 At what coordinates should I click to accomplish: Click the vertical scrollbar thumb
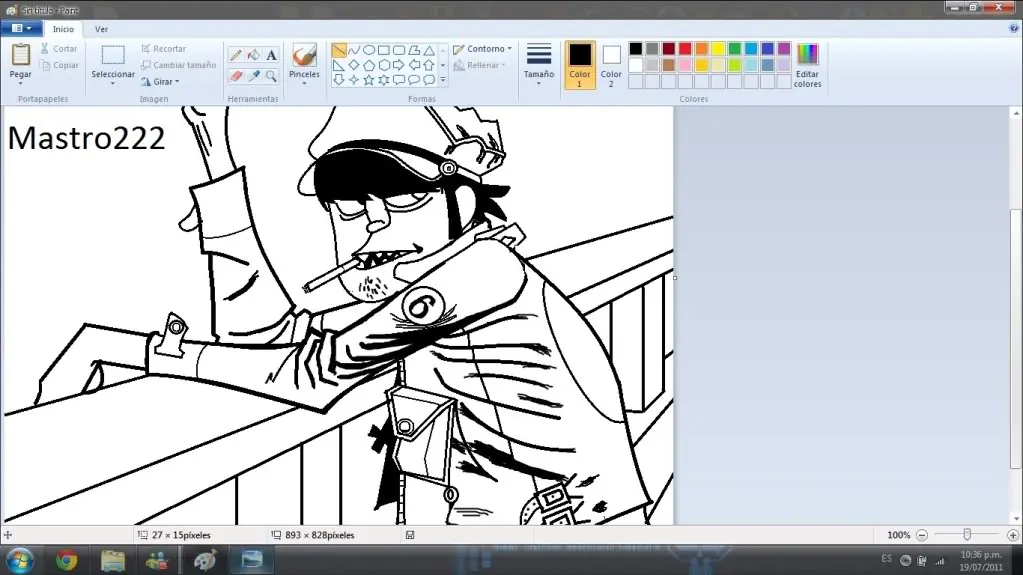[1015, 339]
